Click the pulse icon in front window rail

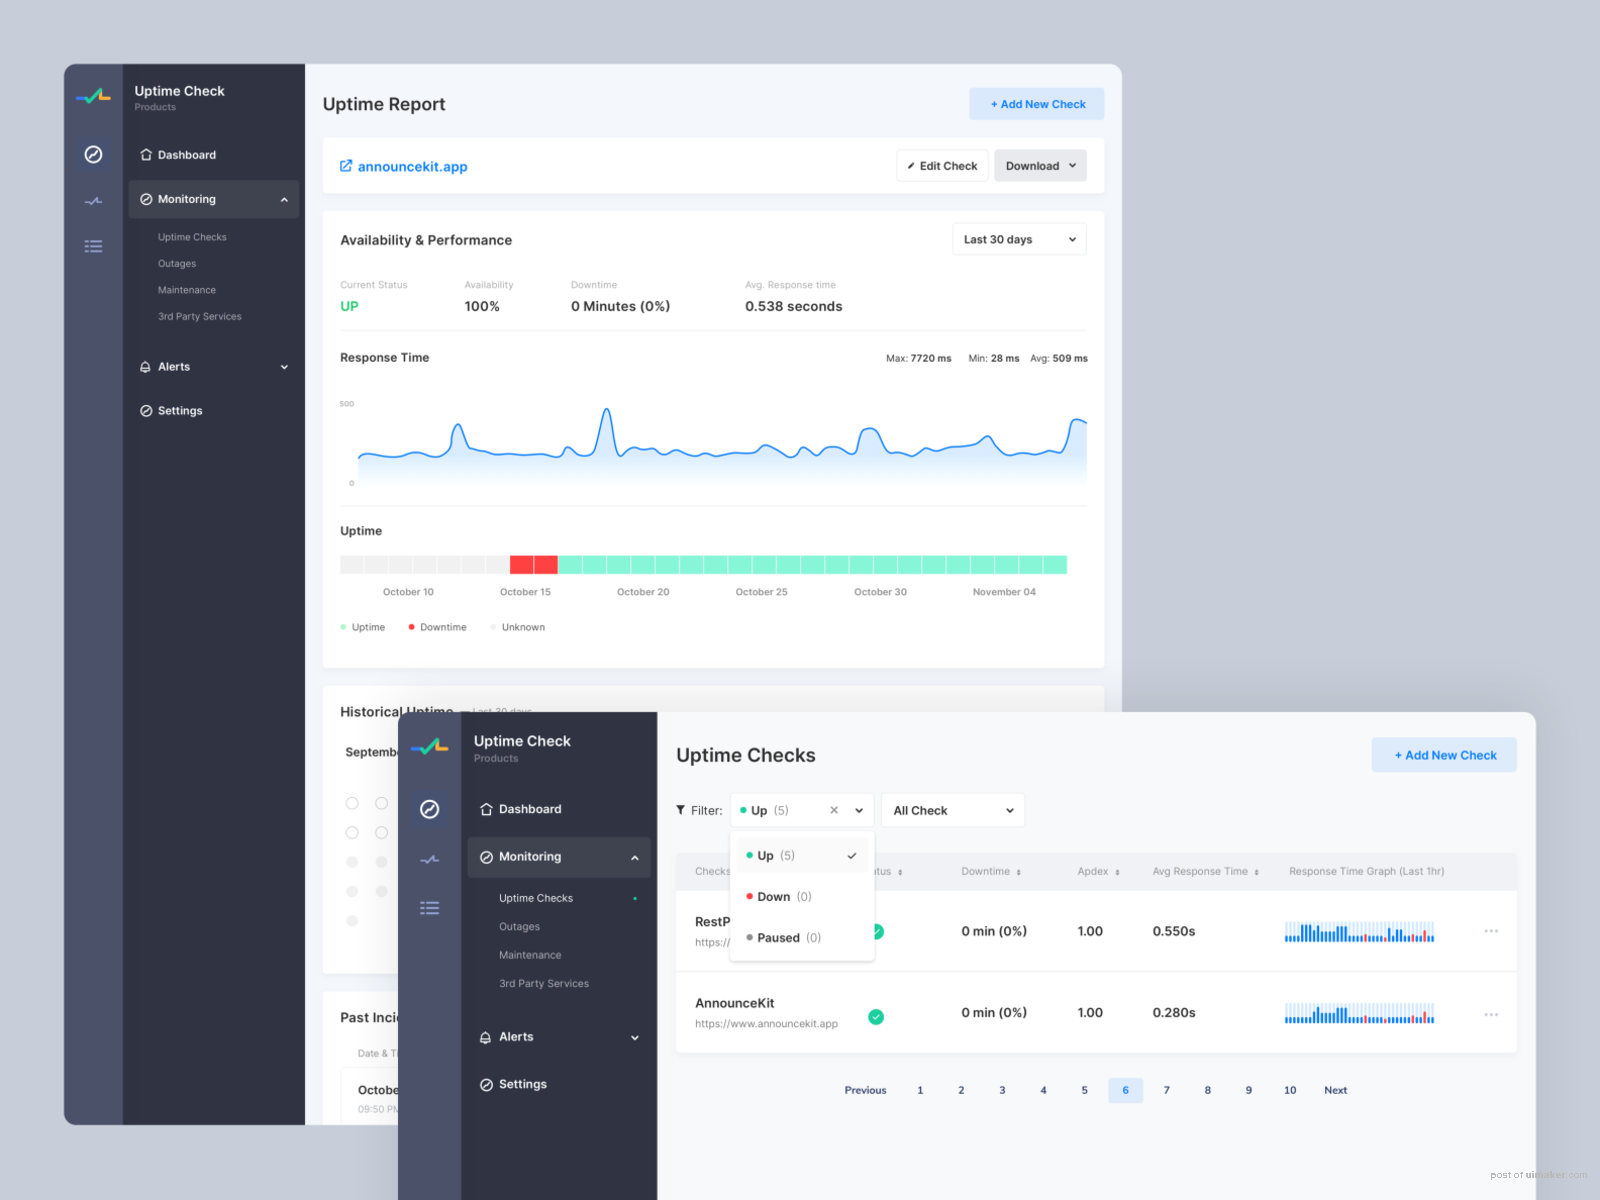click(x=429, y=859)
